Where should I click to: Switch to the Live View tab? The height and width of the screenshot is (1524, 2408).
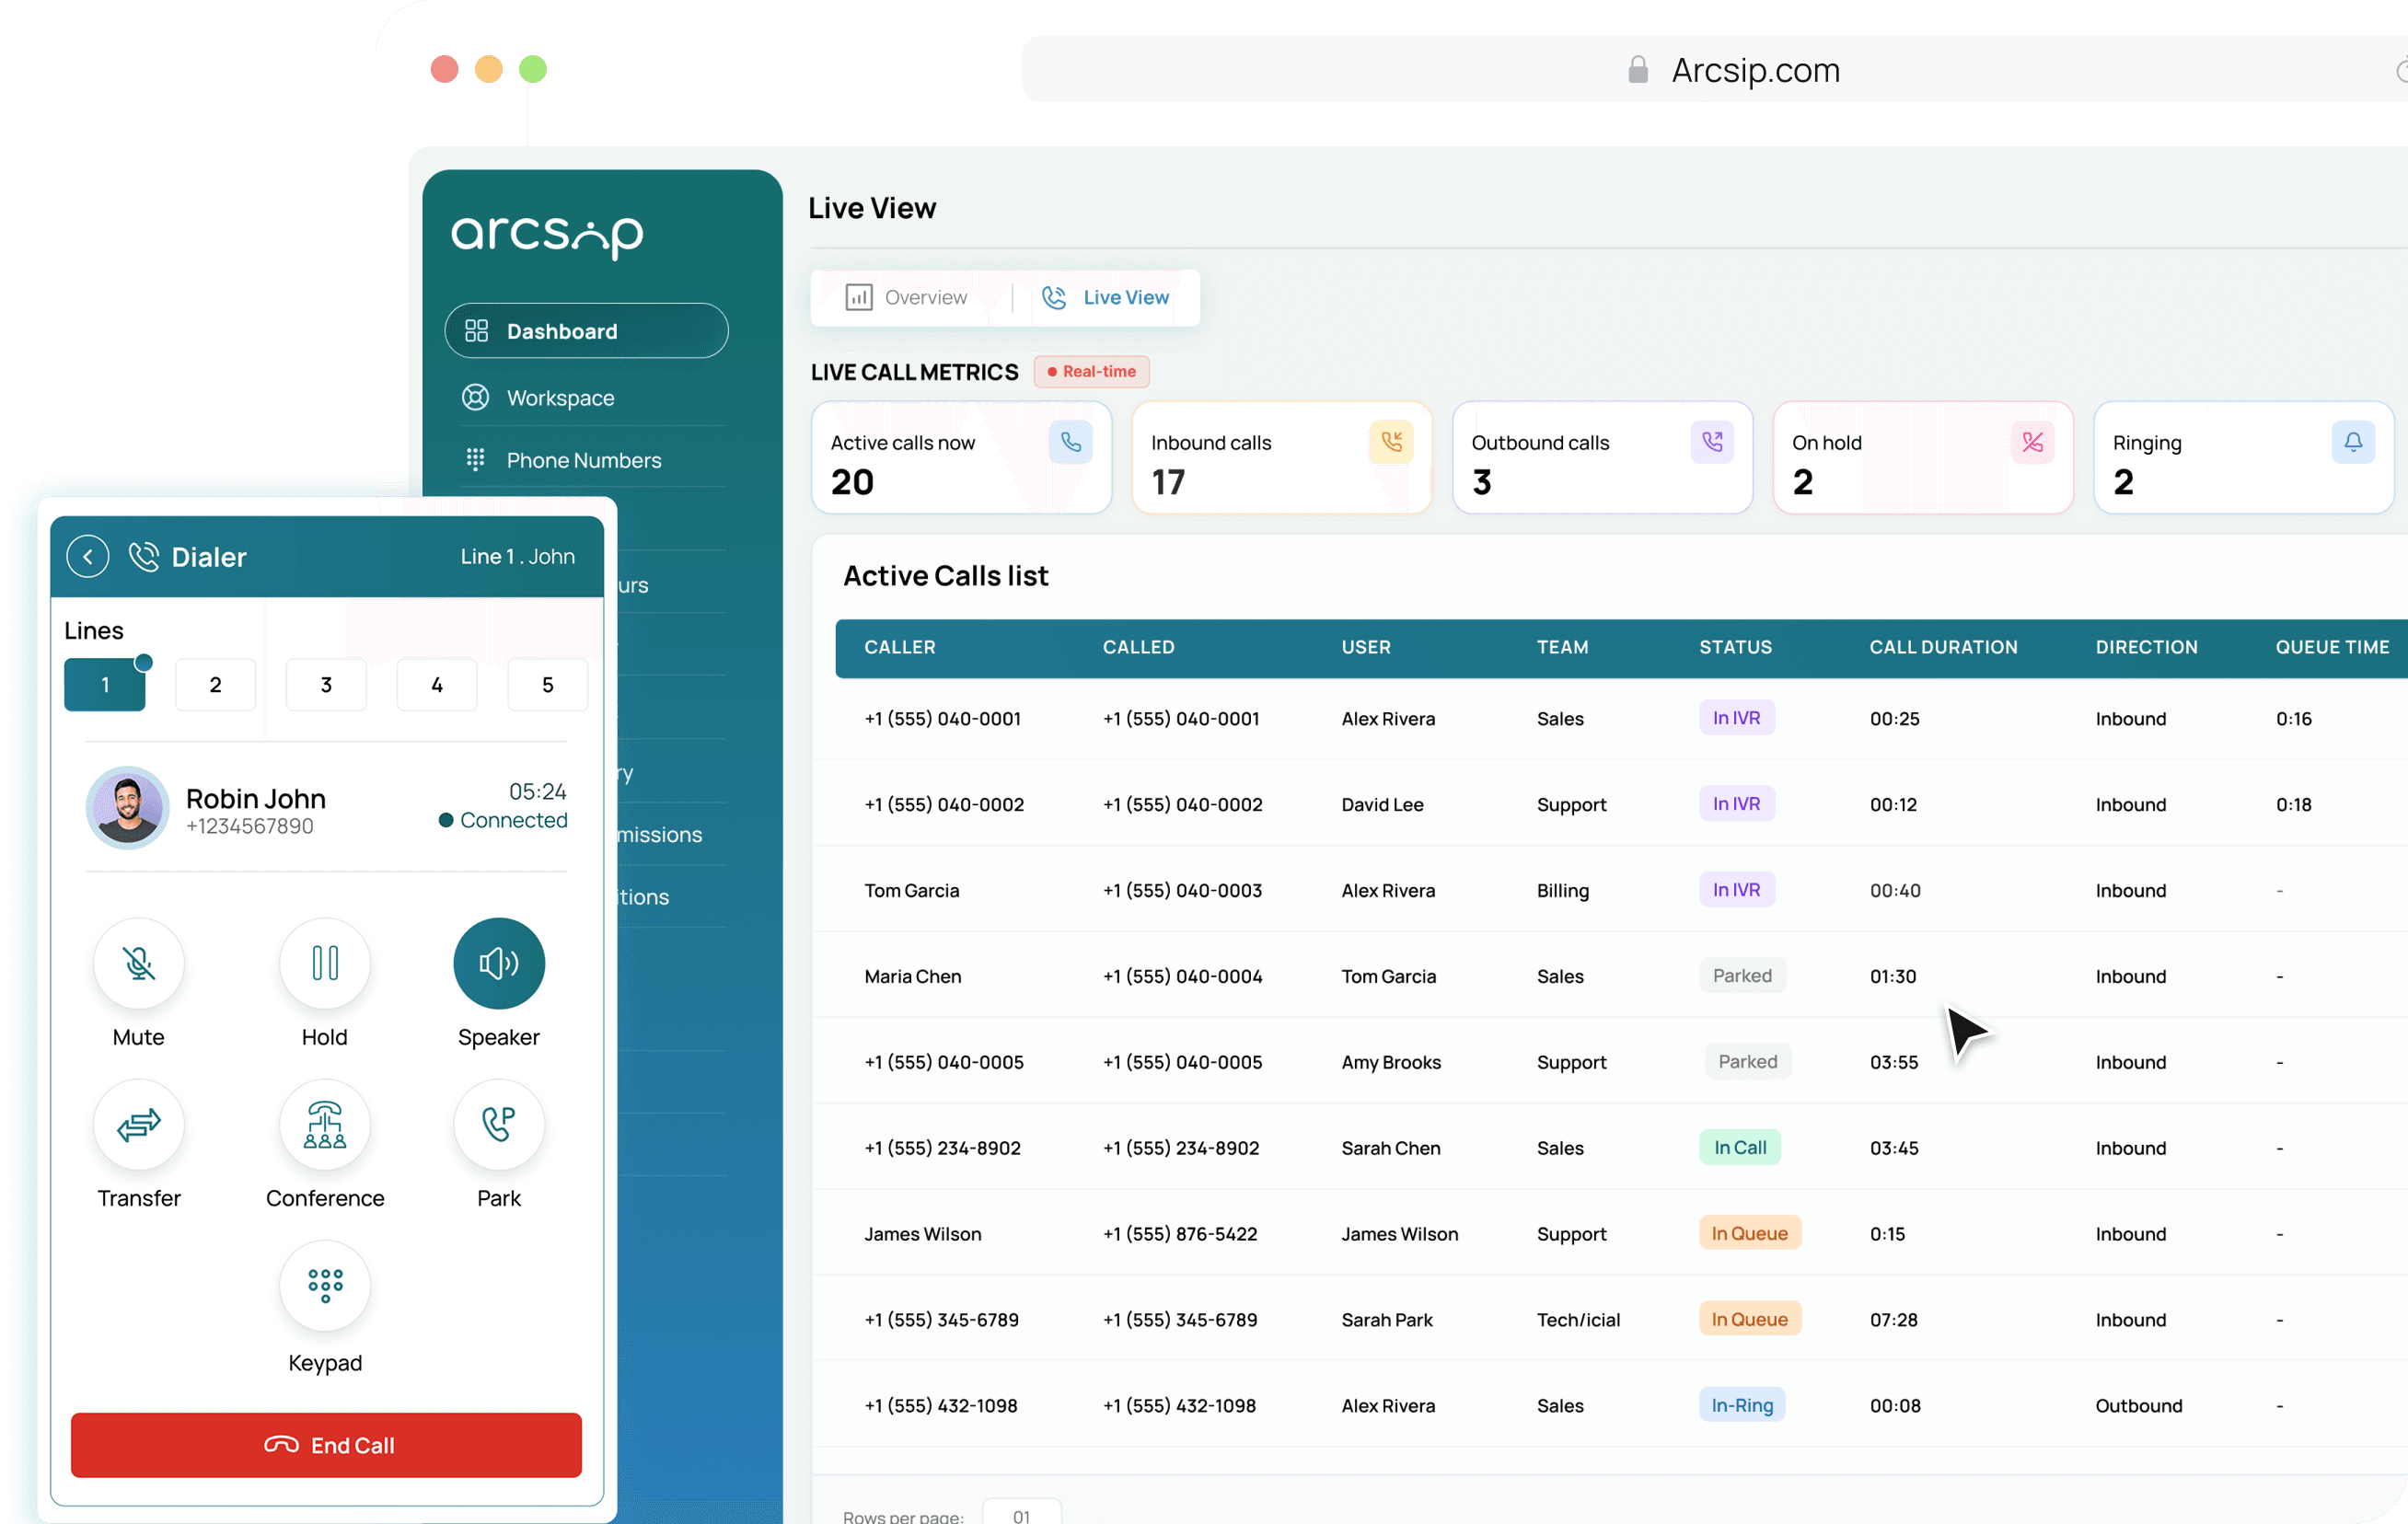[1106, 297]
